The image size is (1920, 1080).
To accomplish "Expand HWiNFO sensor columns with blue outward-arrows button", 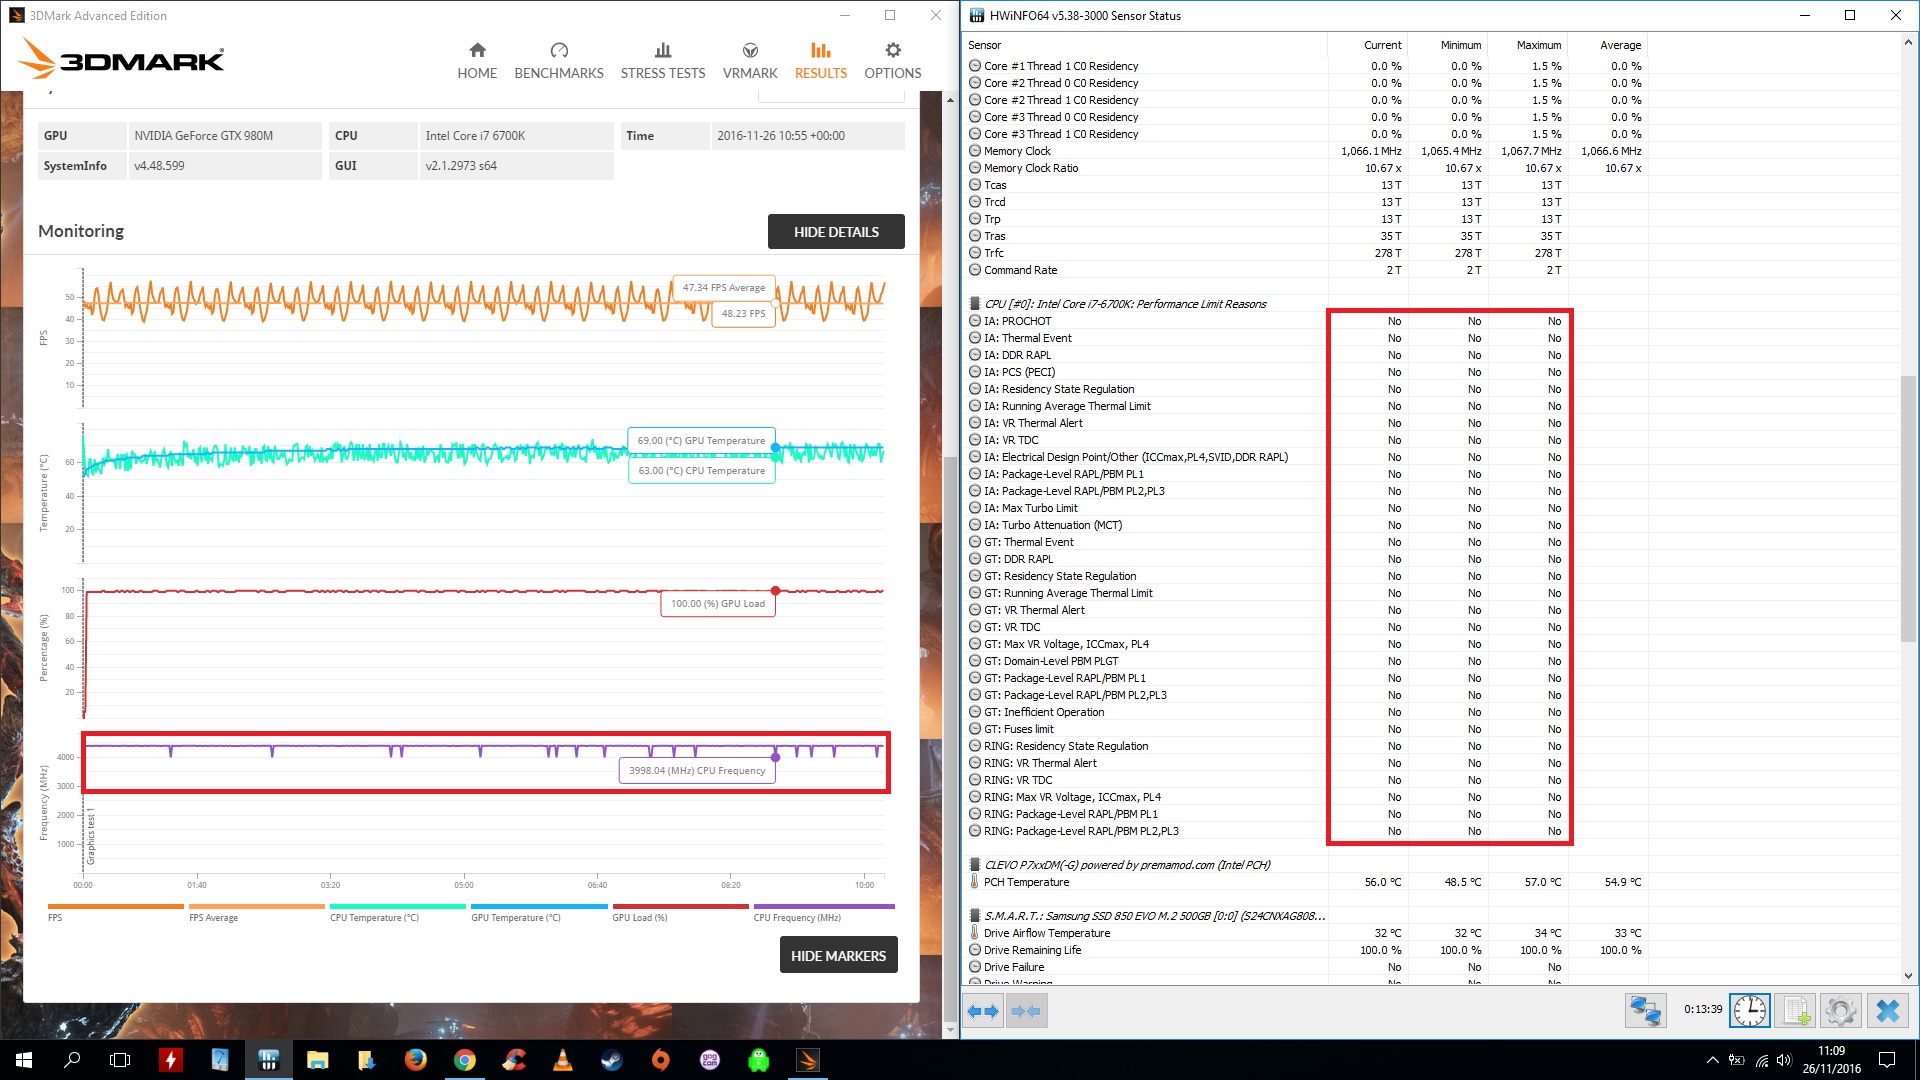I will click(x=983, y=1011).
